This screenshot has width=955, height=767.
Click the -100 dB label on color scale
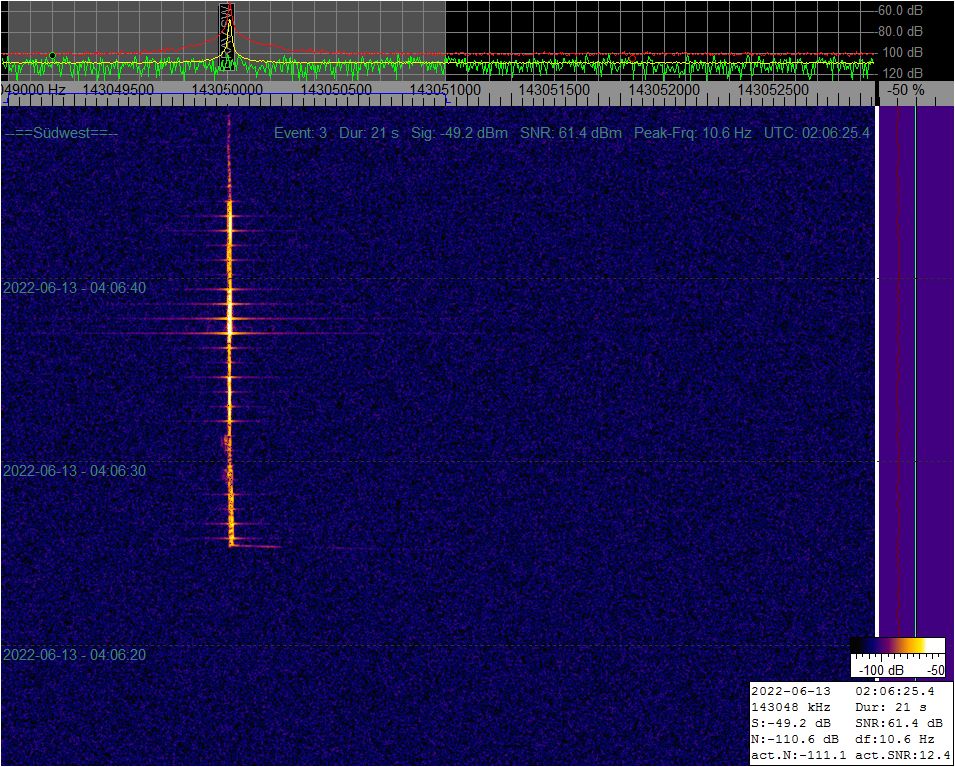[881, 671]
